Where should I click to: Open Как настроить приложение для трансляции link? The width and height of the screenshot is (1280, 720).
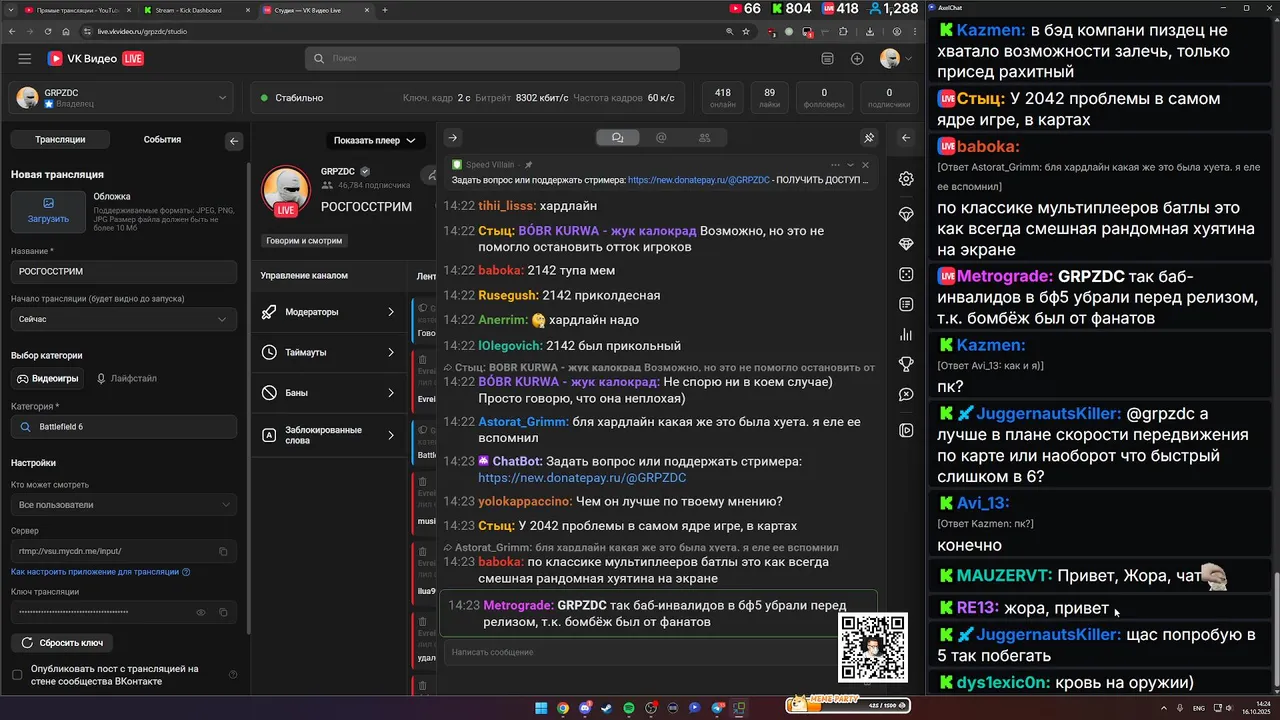pos(100,572)
